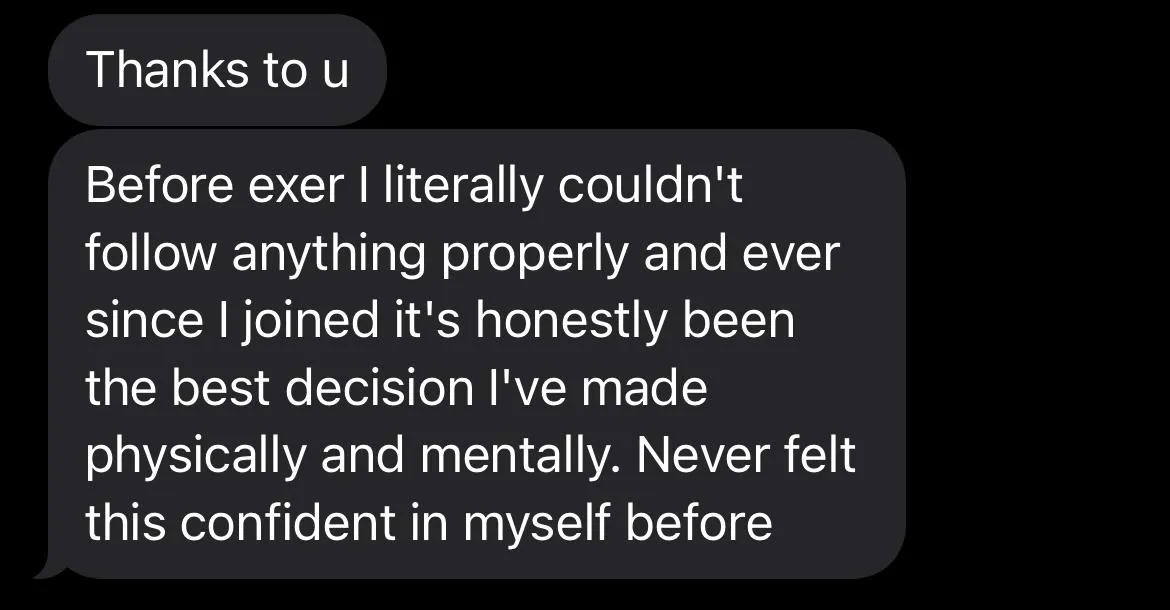Click the word "decision" in the message
This screenshot has height=610, width=1170.
[x=379, y=389]
